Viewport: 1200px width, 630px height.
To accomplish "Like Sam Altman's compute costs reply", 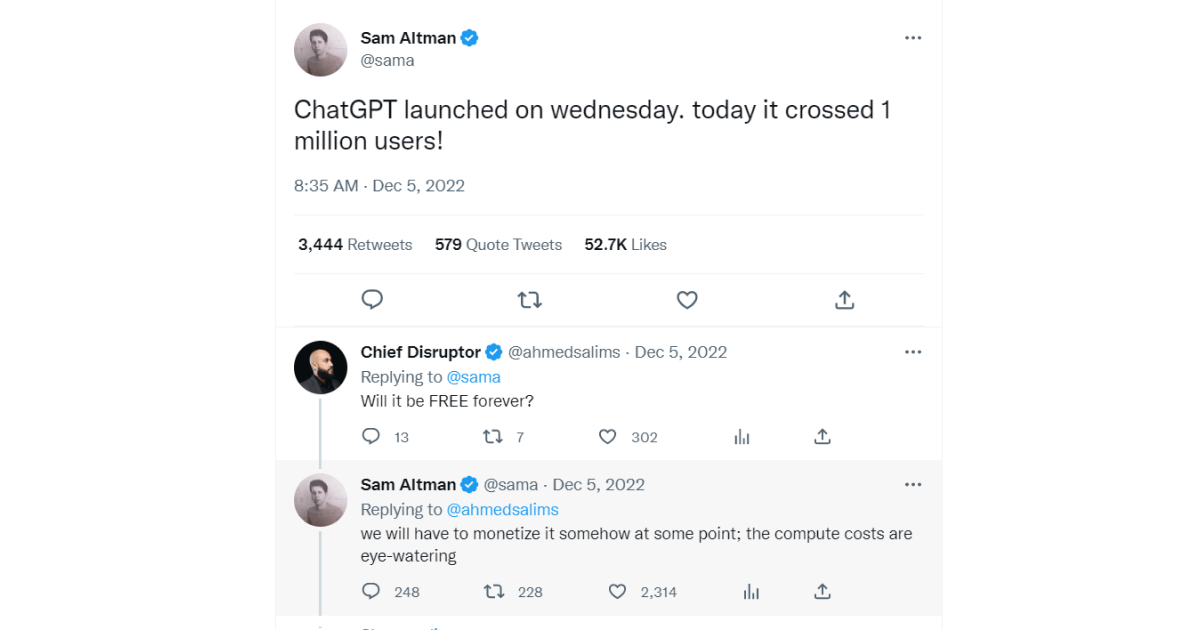I will click(618, 591).
